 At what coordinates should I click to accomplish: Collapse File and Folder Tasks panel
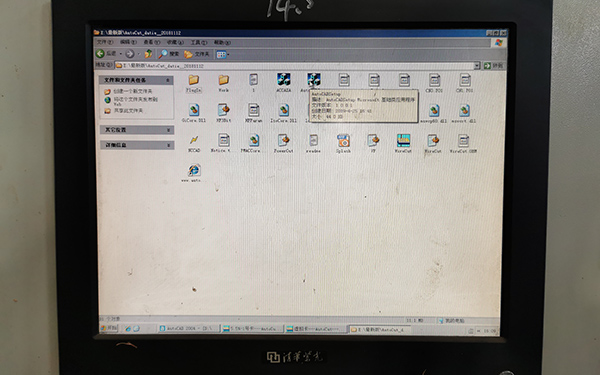tap(168, 80)
